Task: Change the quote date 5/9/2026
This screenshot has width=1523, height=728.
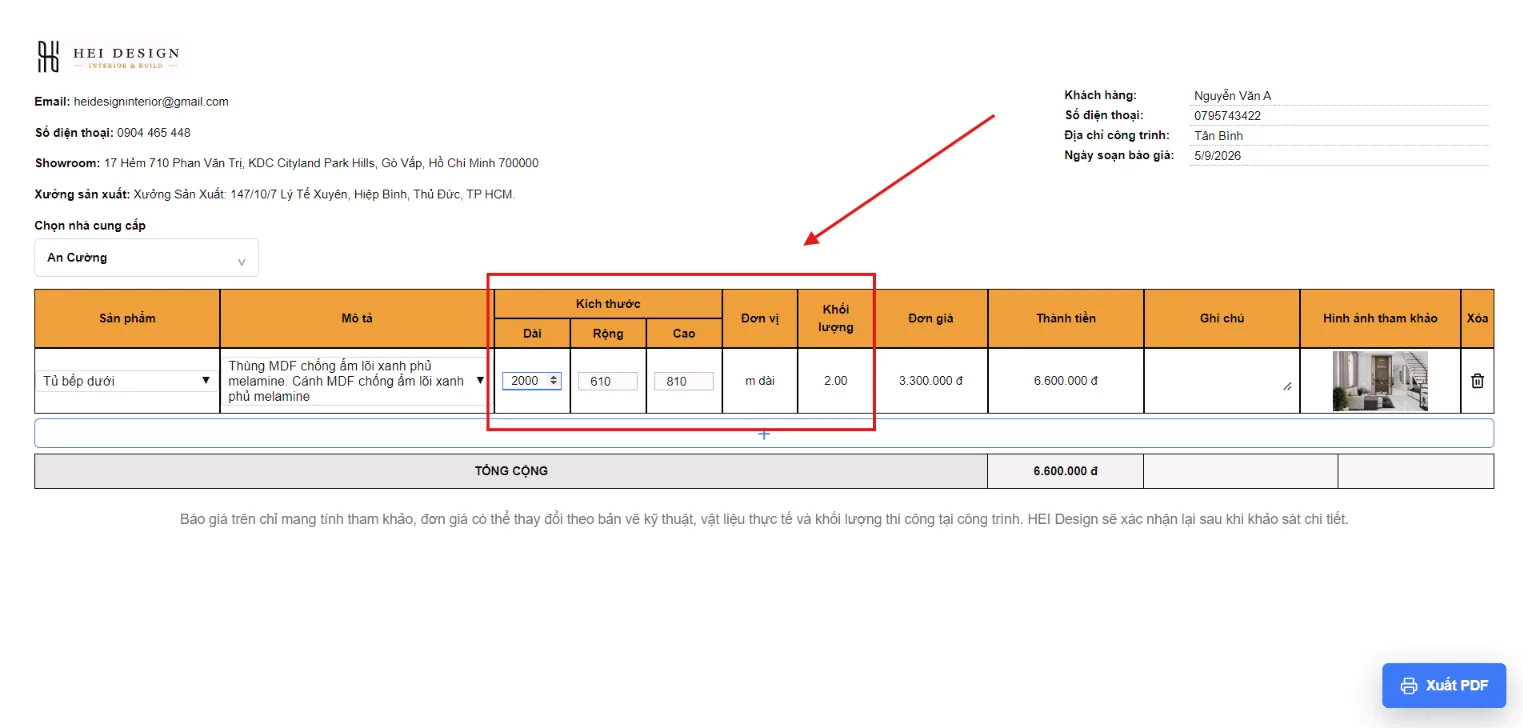Action: point(1339,156)
